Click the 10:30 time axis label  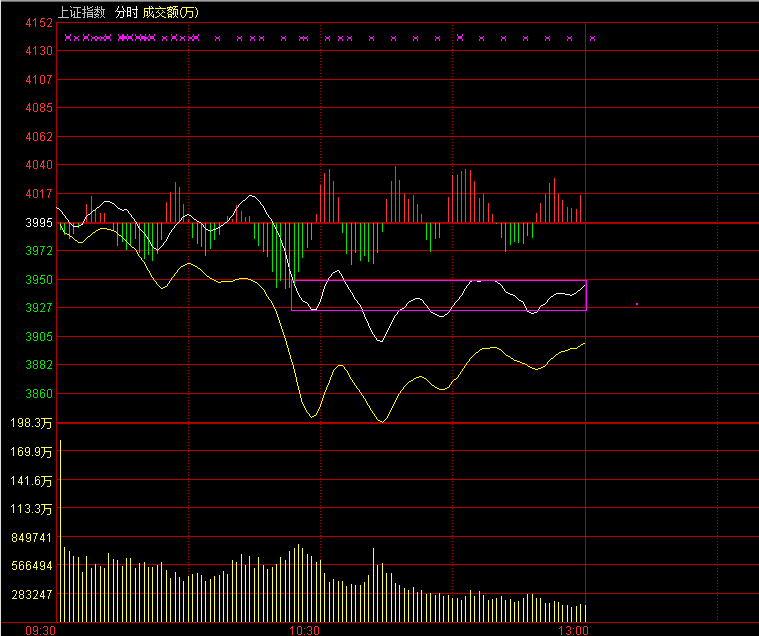304,630
